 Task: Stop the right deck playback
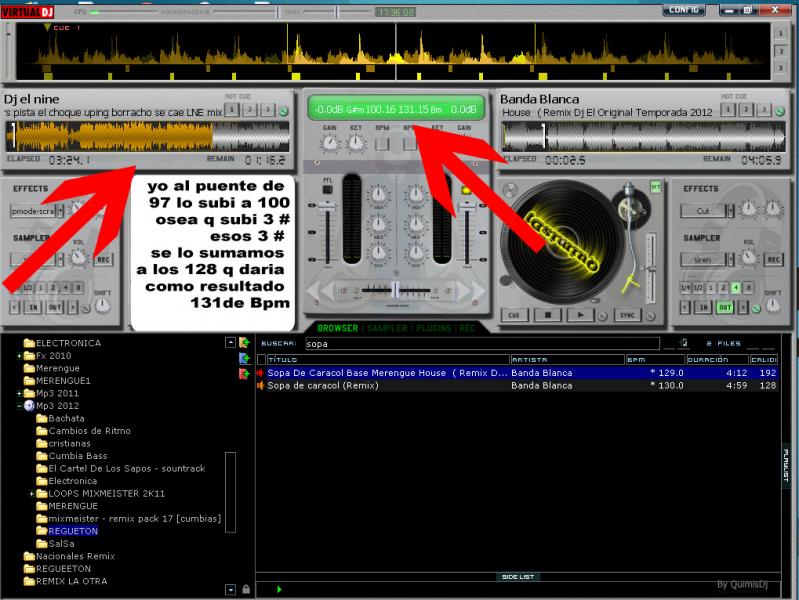coord(548,315)
